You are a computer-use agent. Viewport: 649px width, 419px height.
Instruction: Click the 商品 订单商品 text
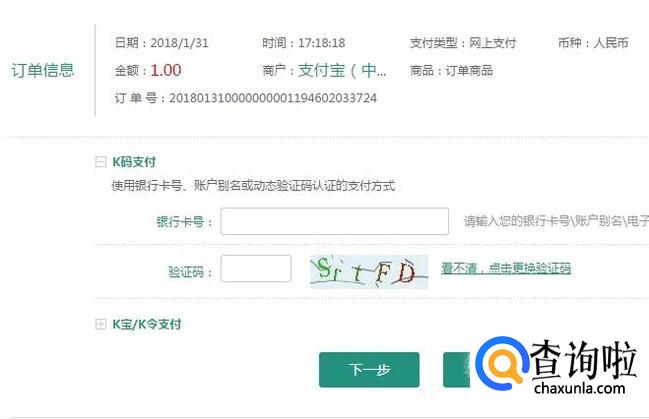tap(451, 70)
